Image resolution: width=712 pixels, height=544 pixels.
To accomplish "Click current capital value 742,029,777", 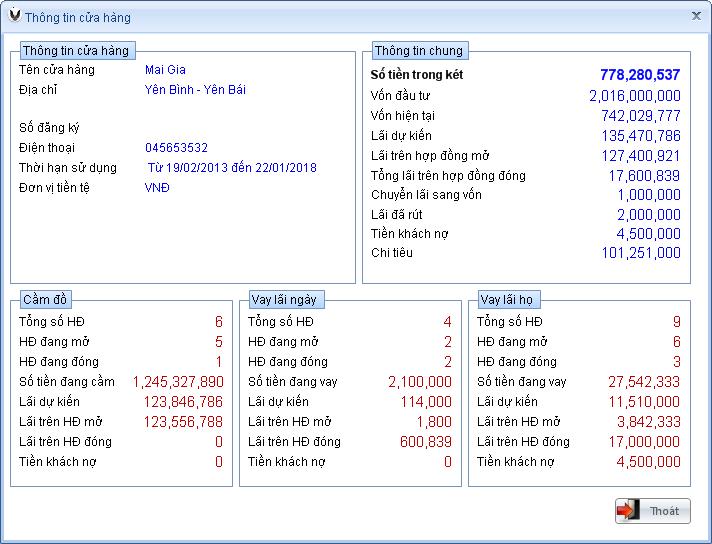I will coord(641,116).
